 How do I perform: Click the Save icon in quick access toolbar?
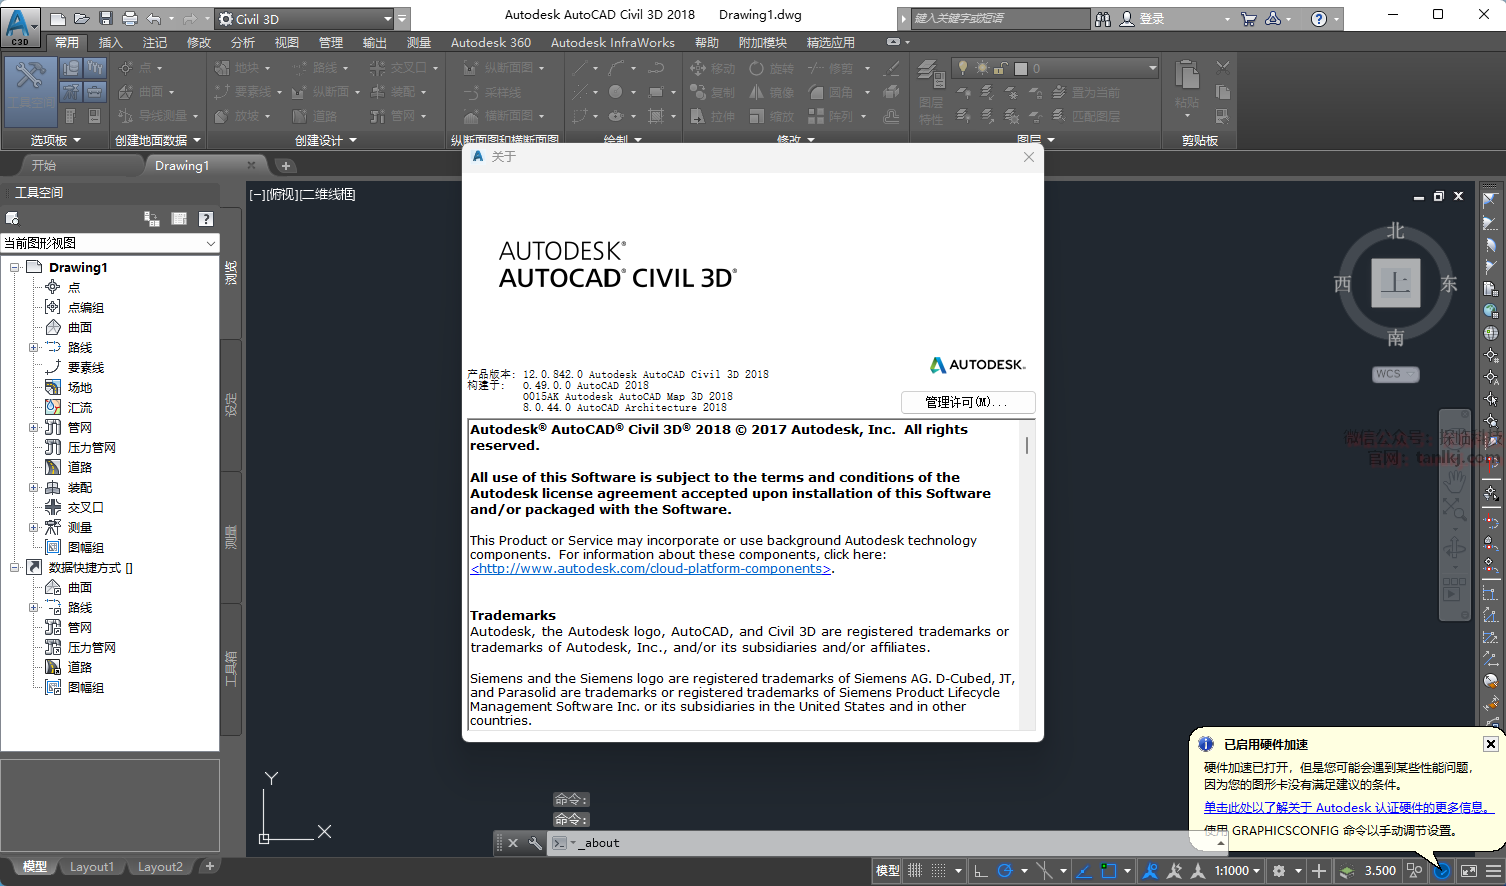pyautogui.click(x=106, y=19)
